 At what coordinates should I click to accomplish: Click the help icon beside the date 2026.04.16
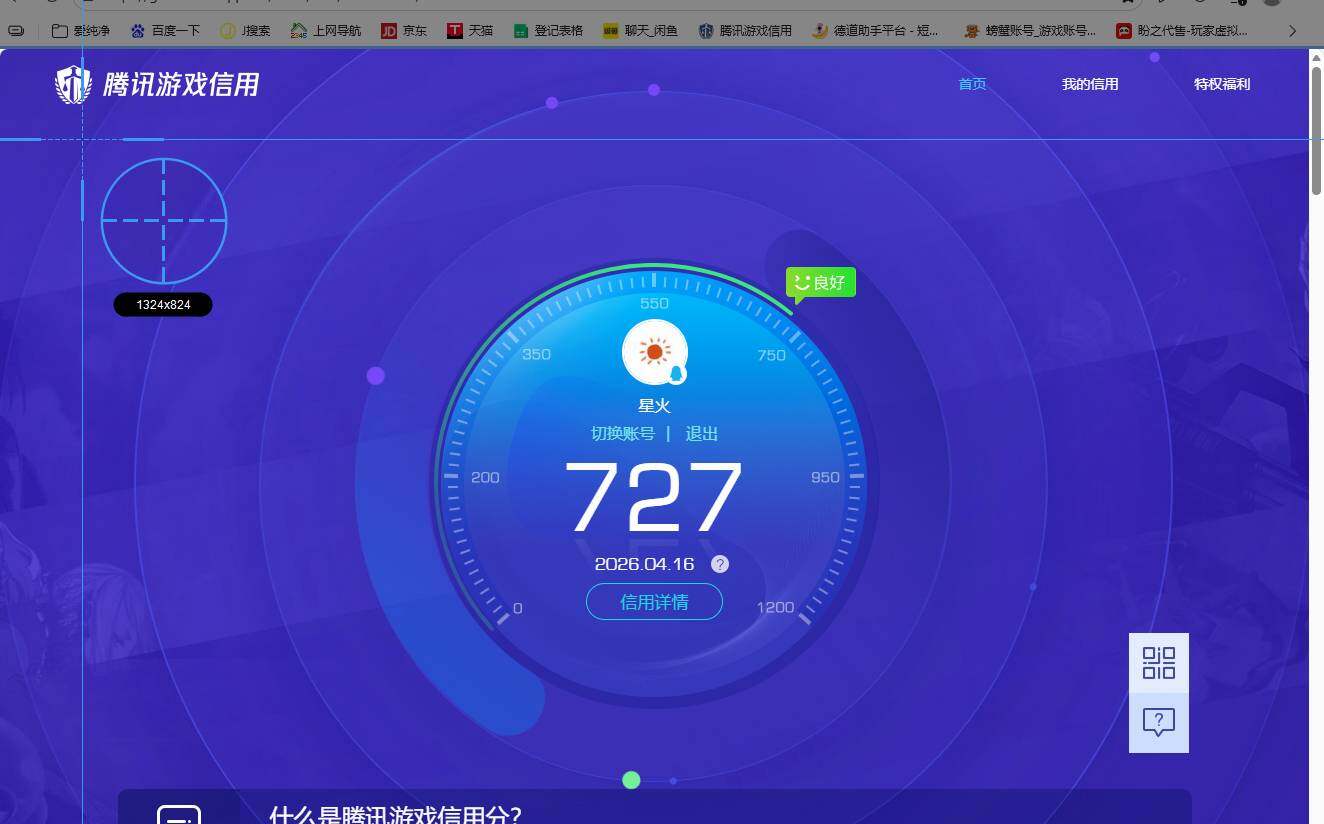(x=719, y=564)
